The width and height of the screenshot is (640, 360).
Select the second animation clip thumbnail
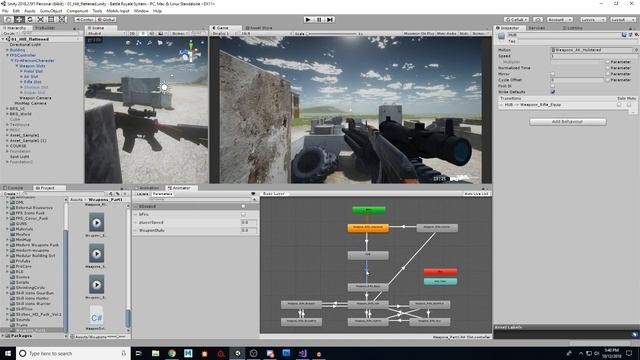[x=97, y=253]
